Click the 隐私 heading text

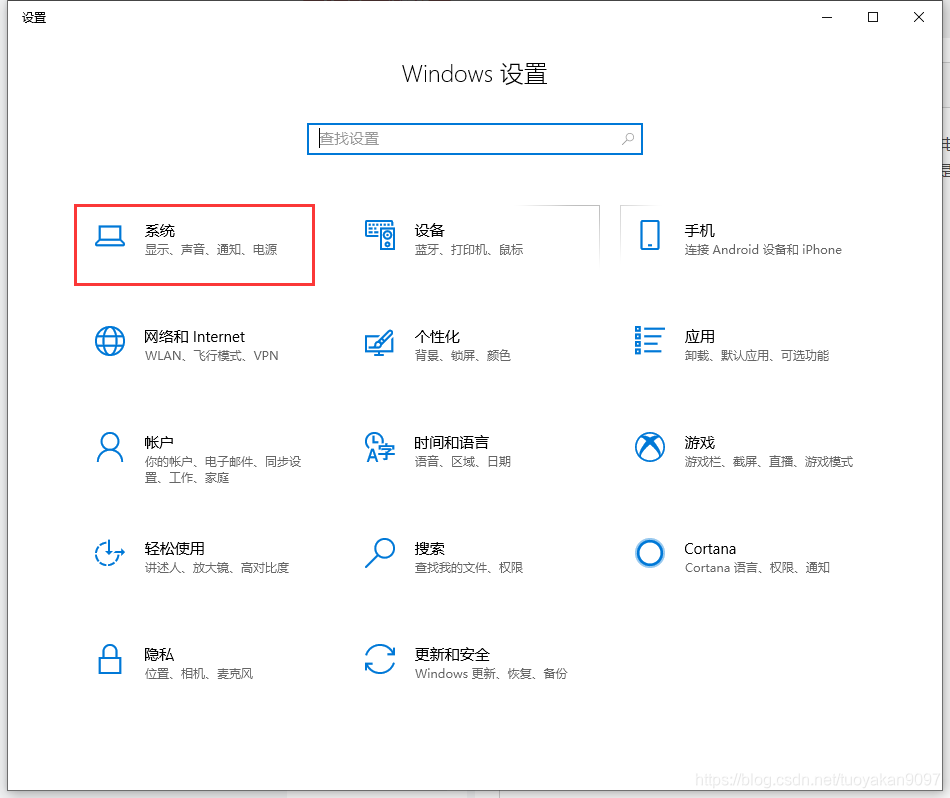[x=159, y=655]
